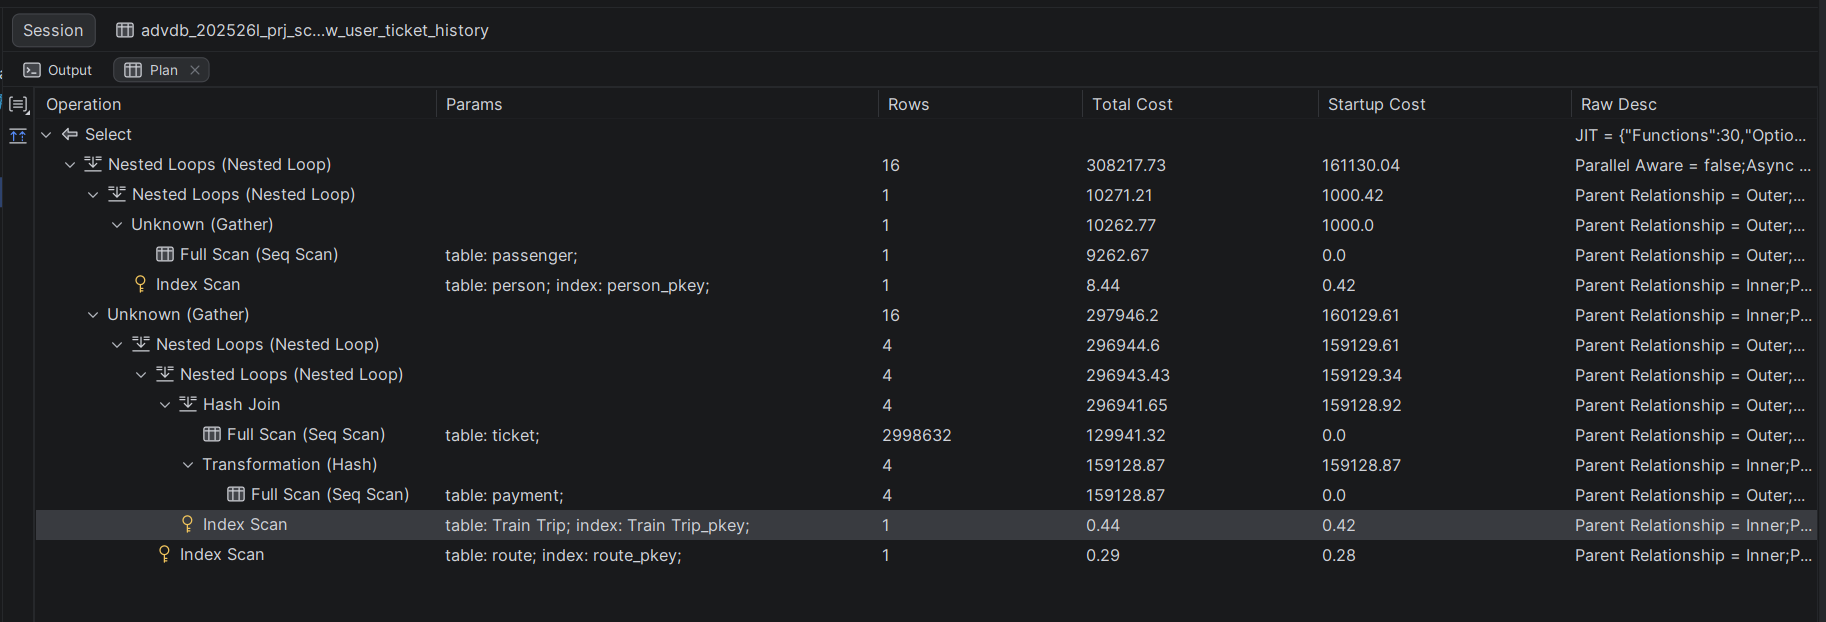Click key icon of person_pkey Index Scan
This screenshot has width=1826, height=622.
click(141, 284)
